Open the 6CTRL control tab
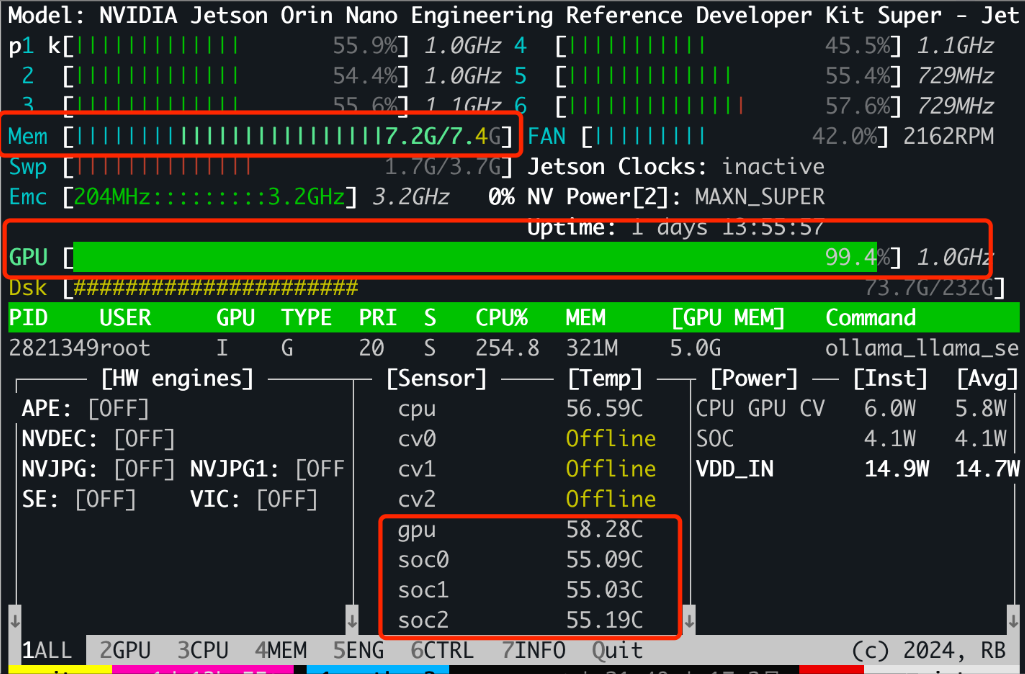Image resolution: width=1025 pixels, height=674 pixels. pyautogui.click(x=442, y=650)
